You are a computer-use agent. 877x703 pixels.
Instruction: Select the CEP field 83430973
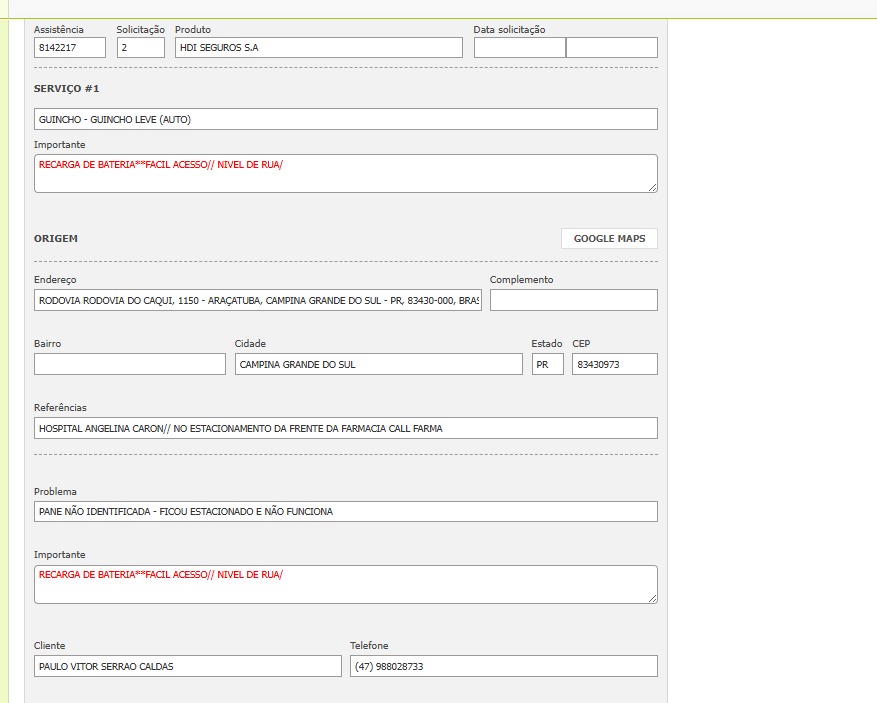pyautogui.click(x=614, y=364)
